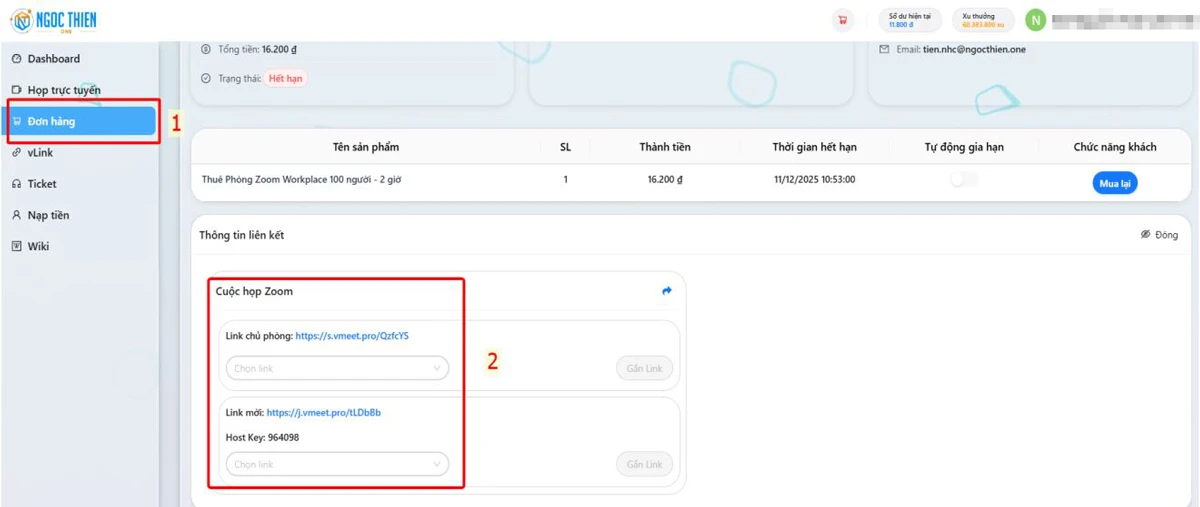Click the Wiki sidebar icon
This screenshot has width=1200, height=507.
click(x=17, y=246)
